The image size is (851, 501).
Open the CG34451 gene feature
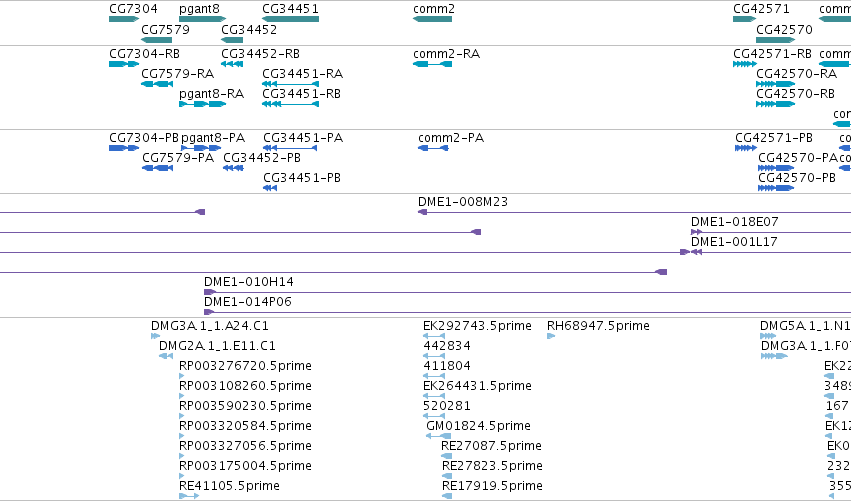[290, 19]
